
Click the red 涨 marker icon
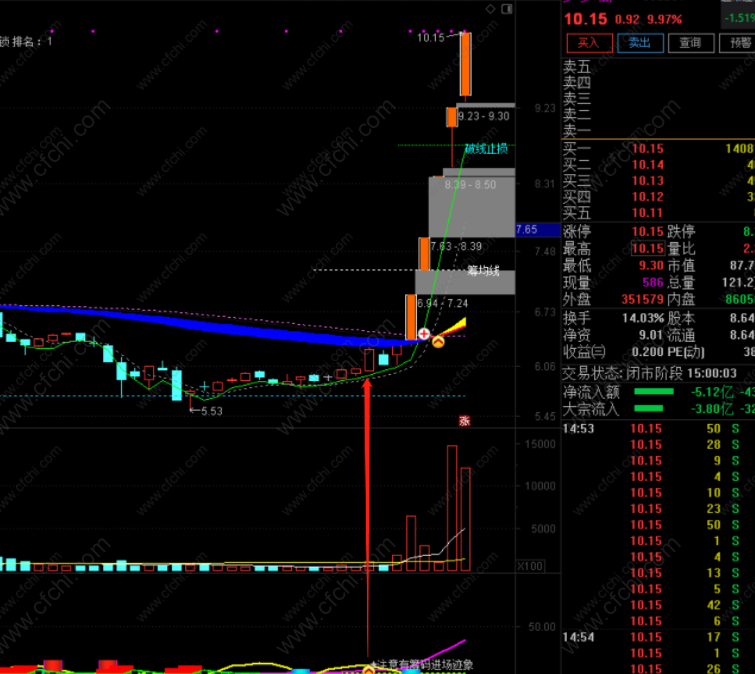point(464,421)
